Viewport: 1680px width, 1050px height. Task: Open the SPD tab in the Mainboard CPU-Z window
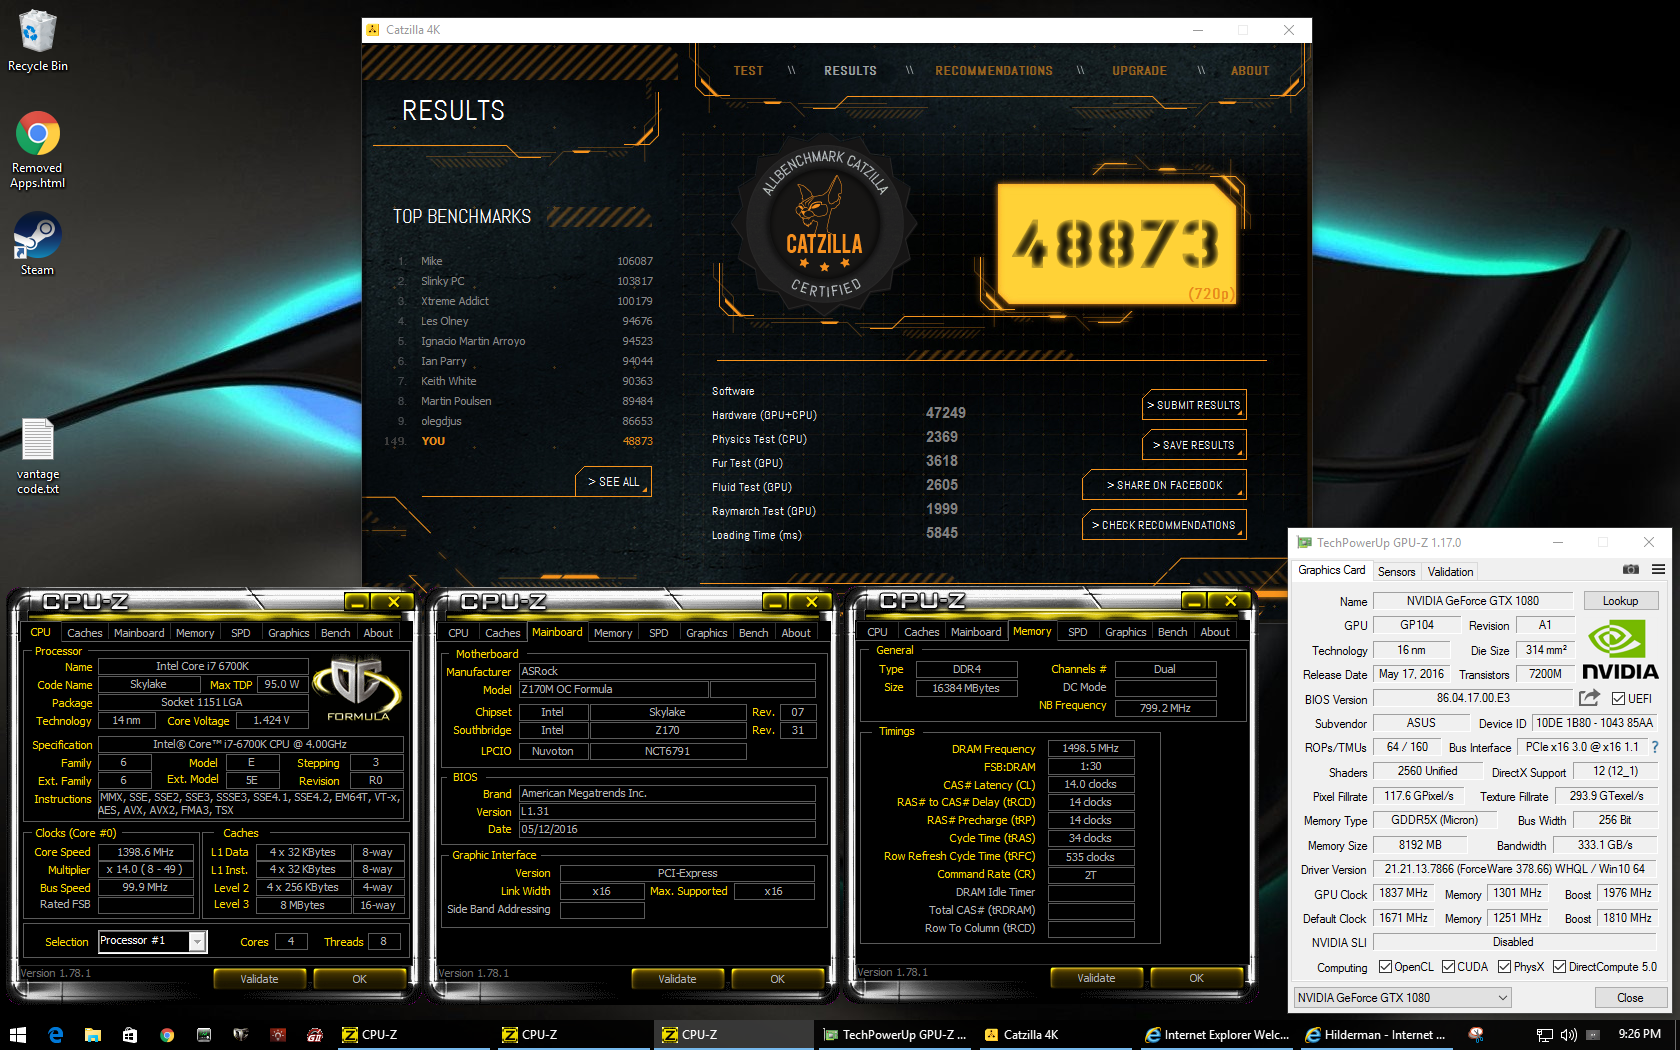659,633
